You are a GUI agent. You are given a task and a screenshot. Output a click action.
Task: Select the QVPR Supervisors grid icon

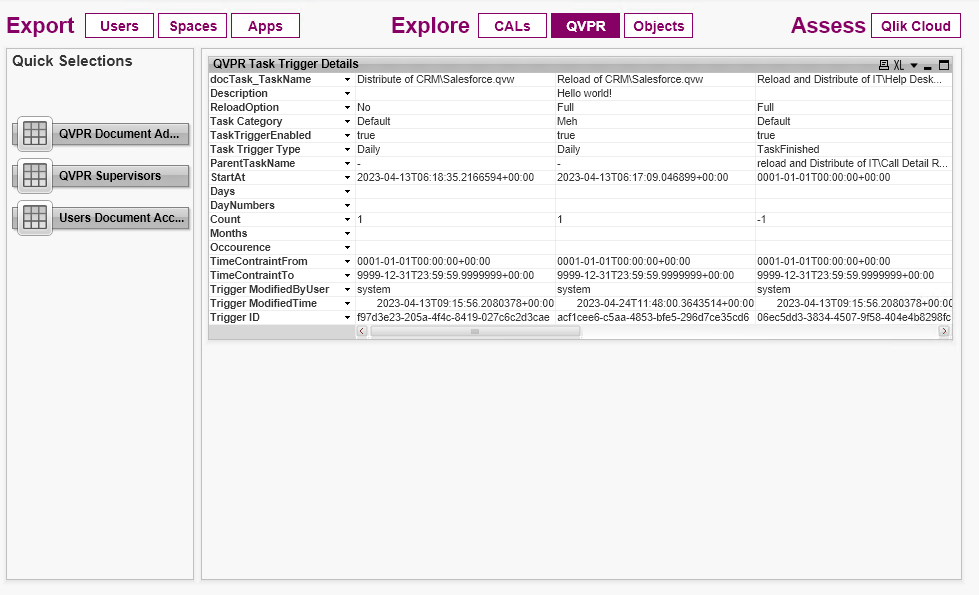click(34, 176)
